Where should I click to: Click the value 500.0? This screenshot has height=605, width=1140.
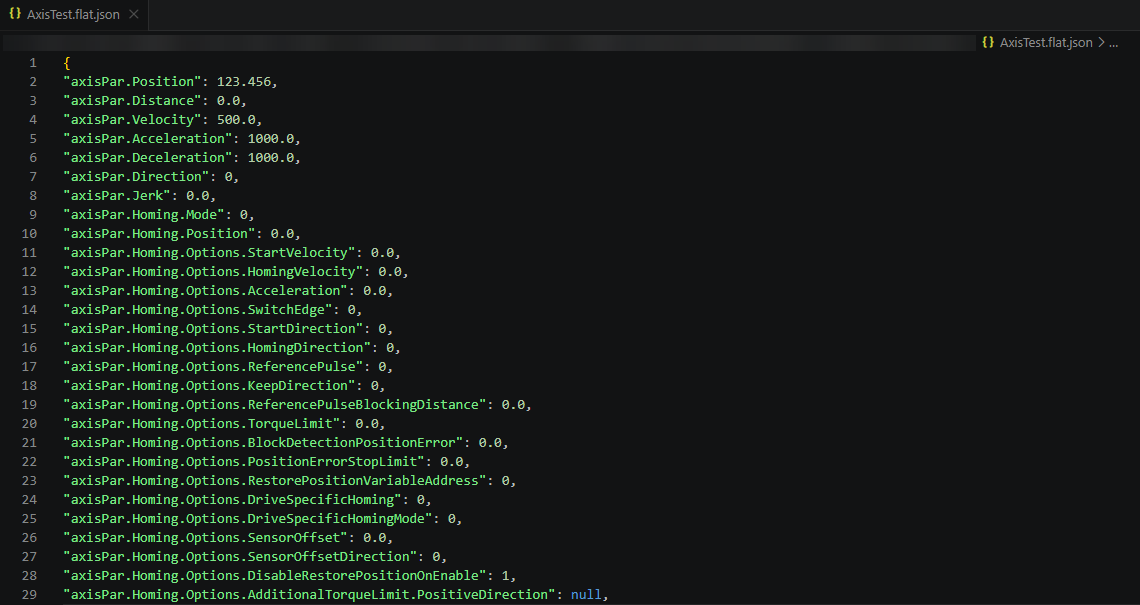click(236, 119)
